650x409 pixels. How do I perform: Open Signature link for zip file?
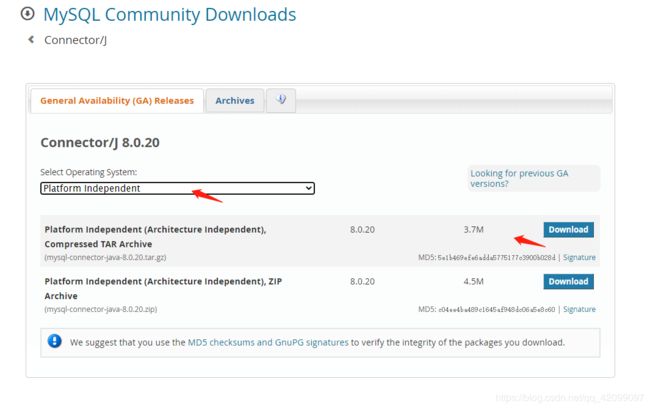(x=579, y=309)
